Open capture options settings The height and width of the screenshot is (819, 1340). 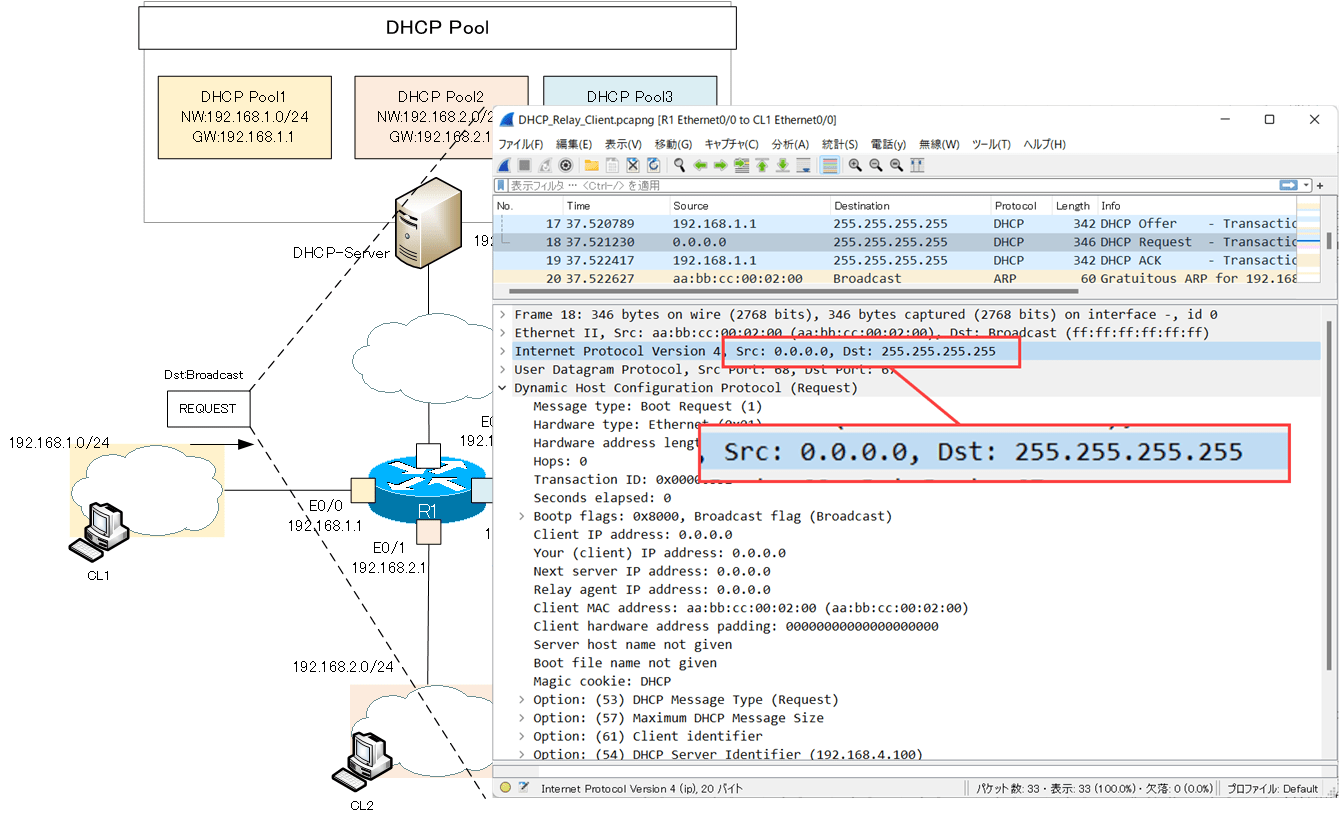point(565,166)
